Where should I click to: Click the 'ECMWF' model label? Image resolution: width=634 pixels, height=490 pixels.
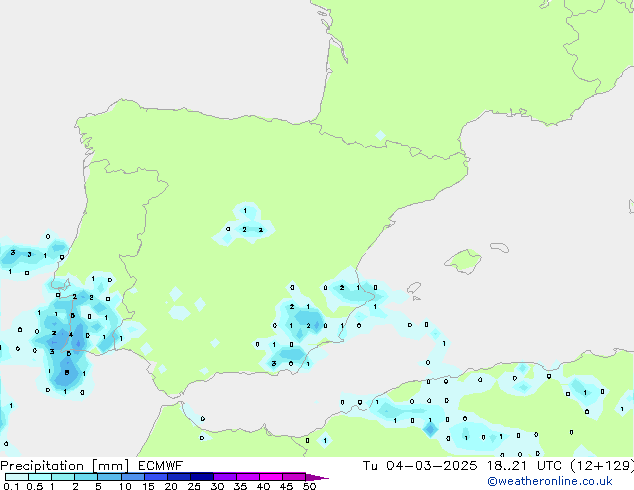(x=160, y=466)
